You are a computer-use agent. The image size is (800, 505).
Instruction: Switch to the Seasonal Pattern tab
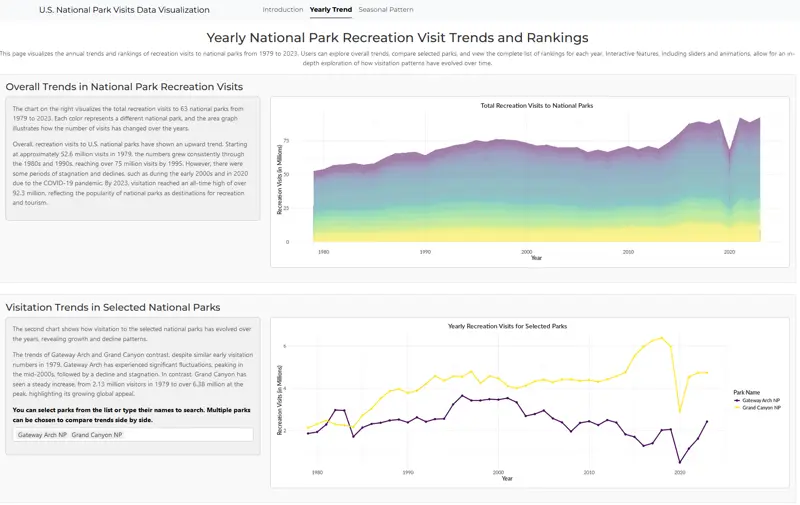(x=385, y=9)
